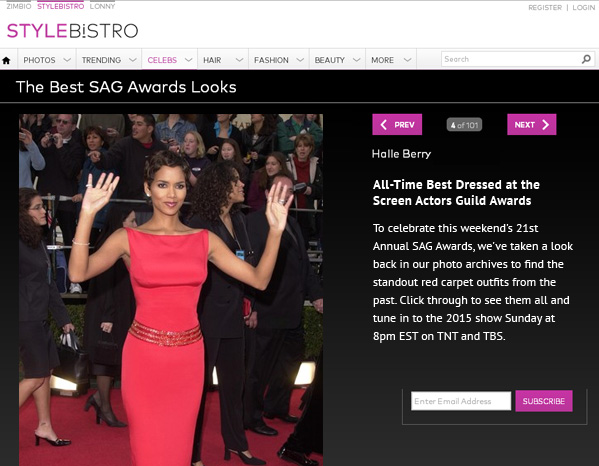Open the Celebs dropdown chevron
This screenshot has width=599, height=466.
pos(188,60)
